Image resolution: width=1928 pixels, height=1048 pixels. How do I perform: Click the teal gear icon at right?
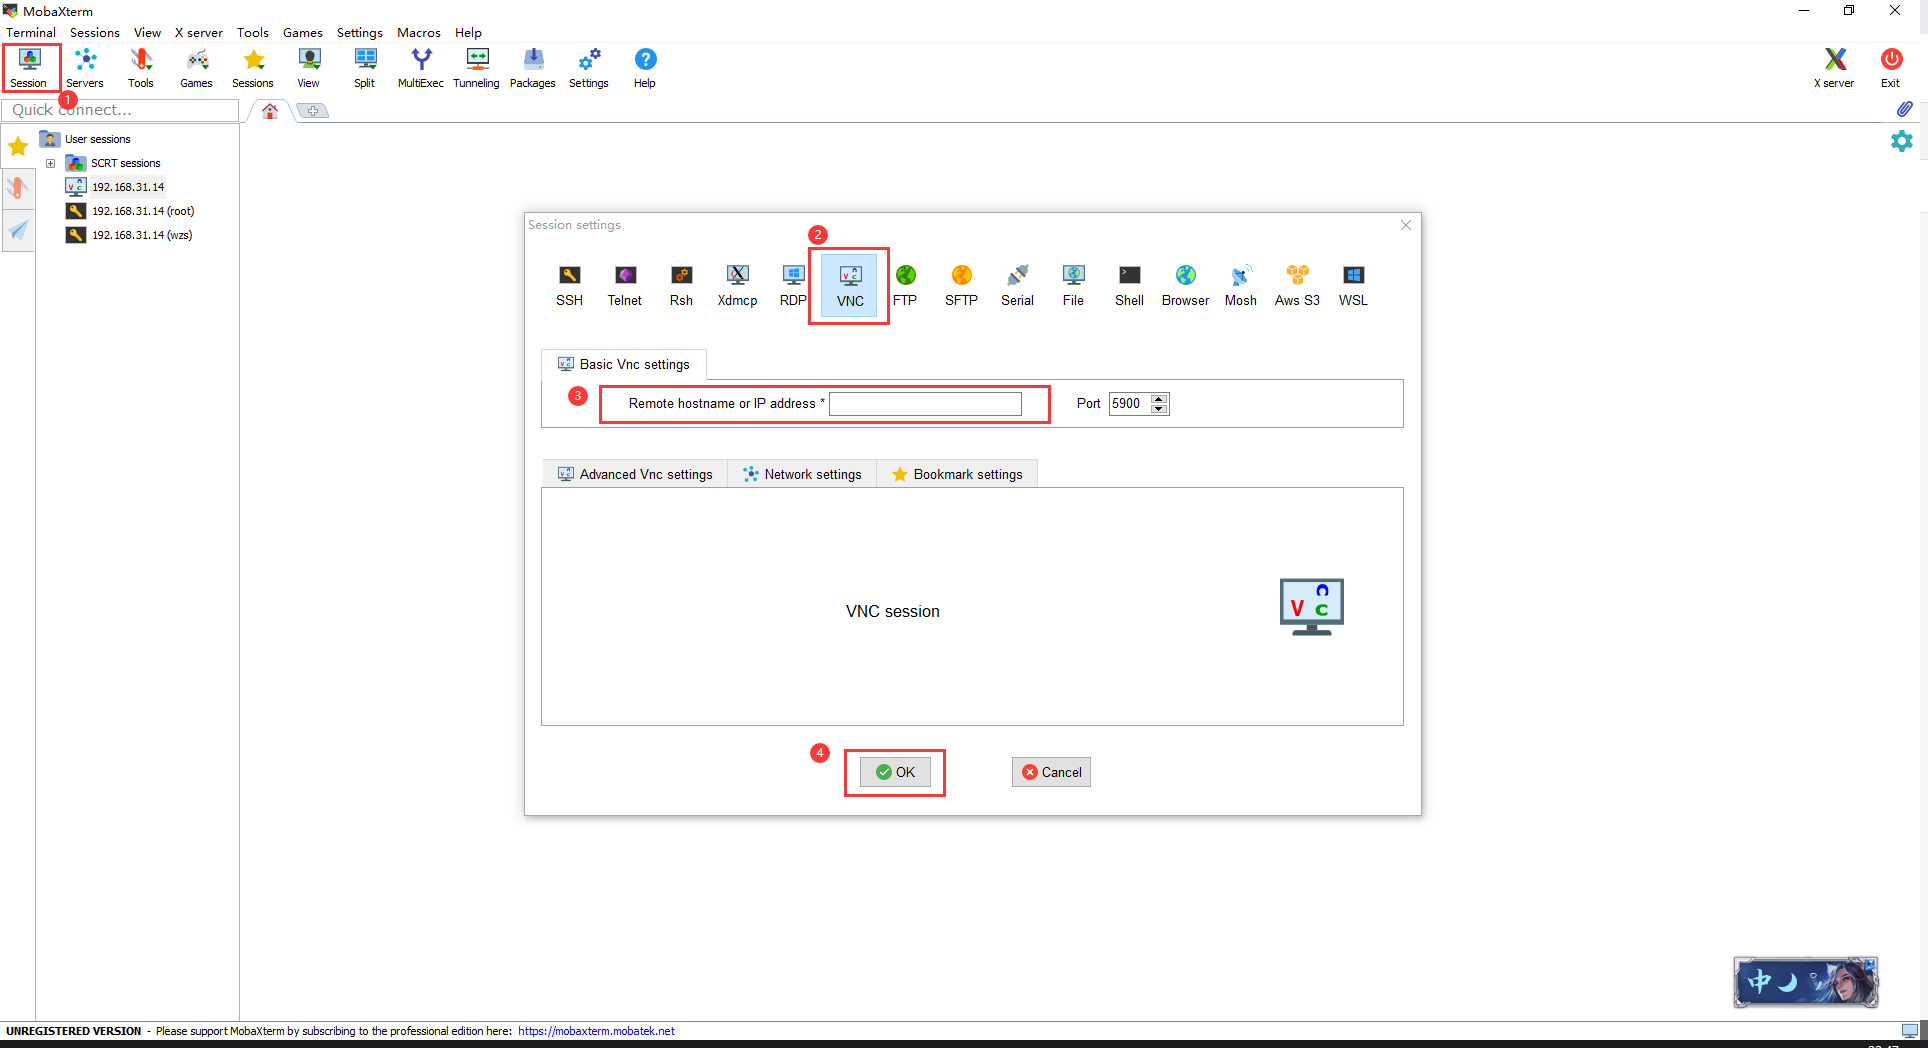1902,141
